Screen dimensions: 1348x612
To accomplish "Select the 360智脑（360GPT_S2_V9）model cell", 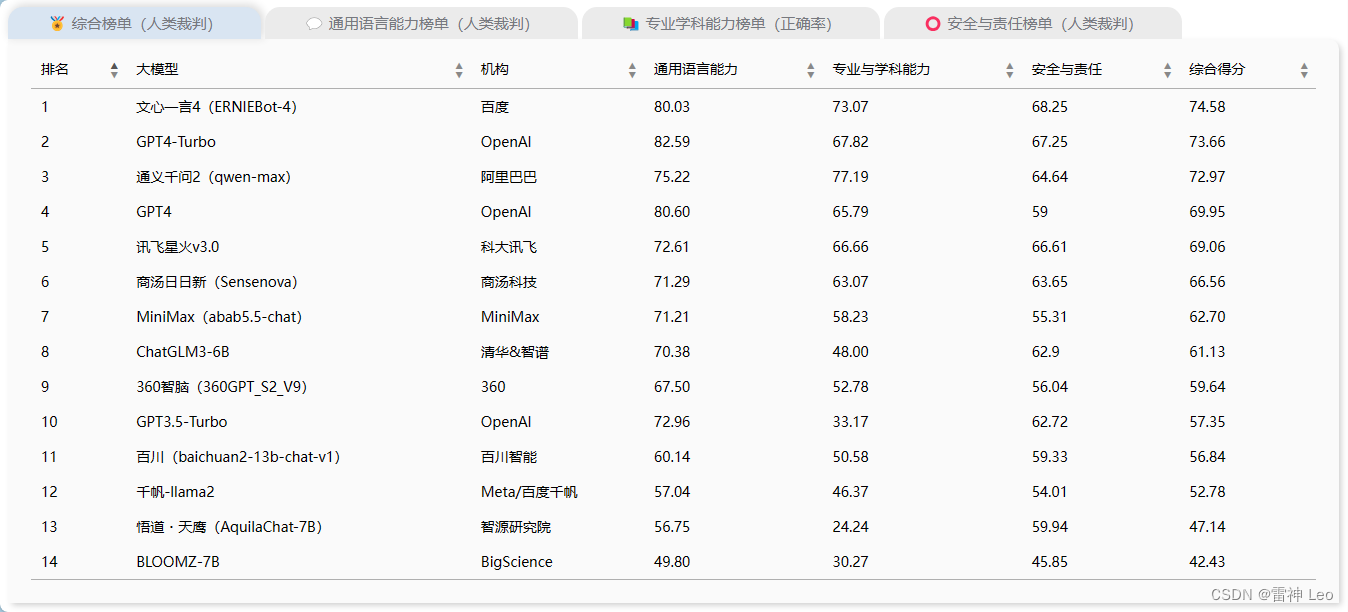I will tap(221, 387).
